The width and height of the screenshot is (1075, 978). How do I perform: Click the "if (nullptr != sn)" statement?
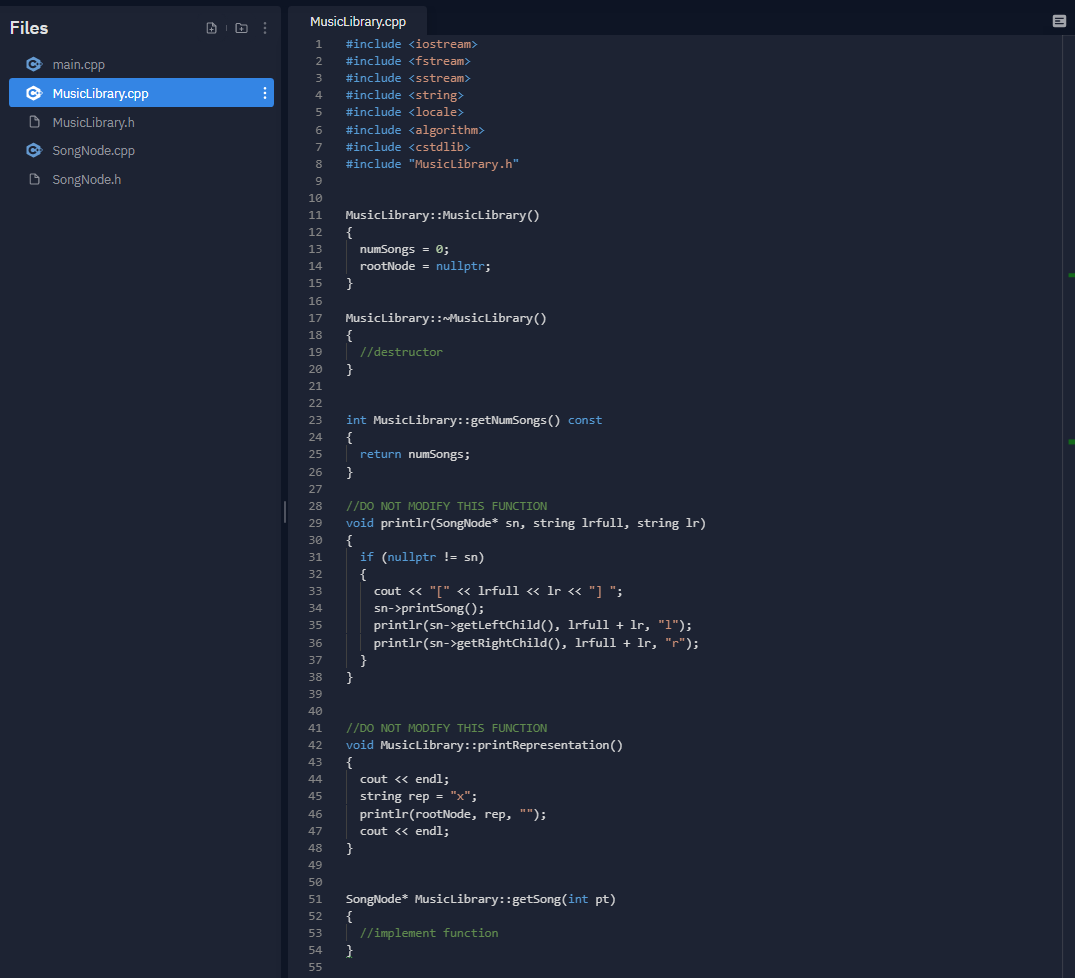tap(422, 557)
